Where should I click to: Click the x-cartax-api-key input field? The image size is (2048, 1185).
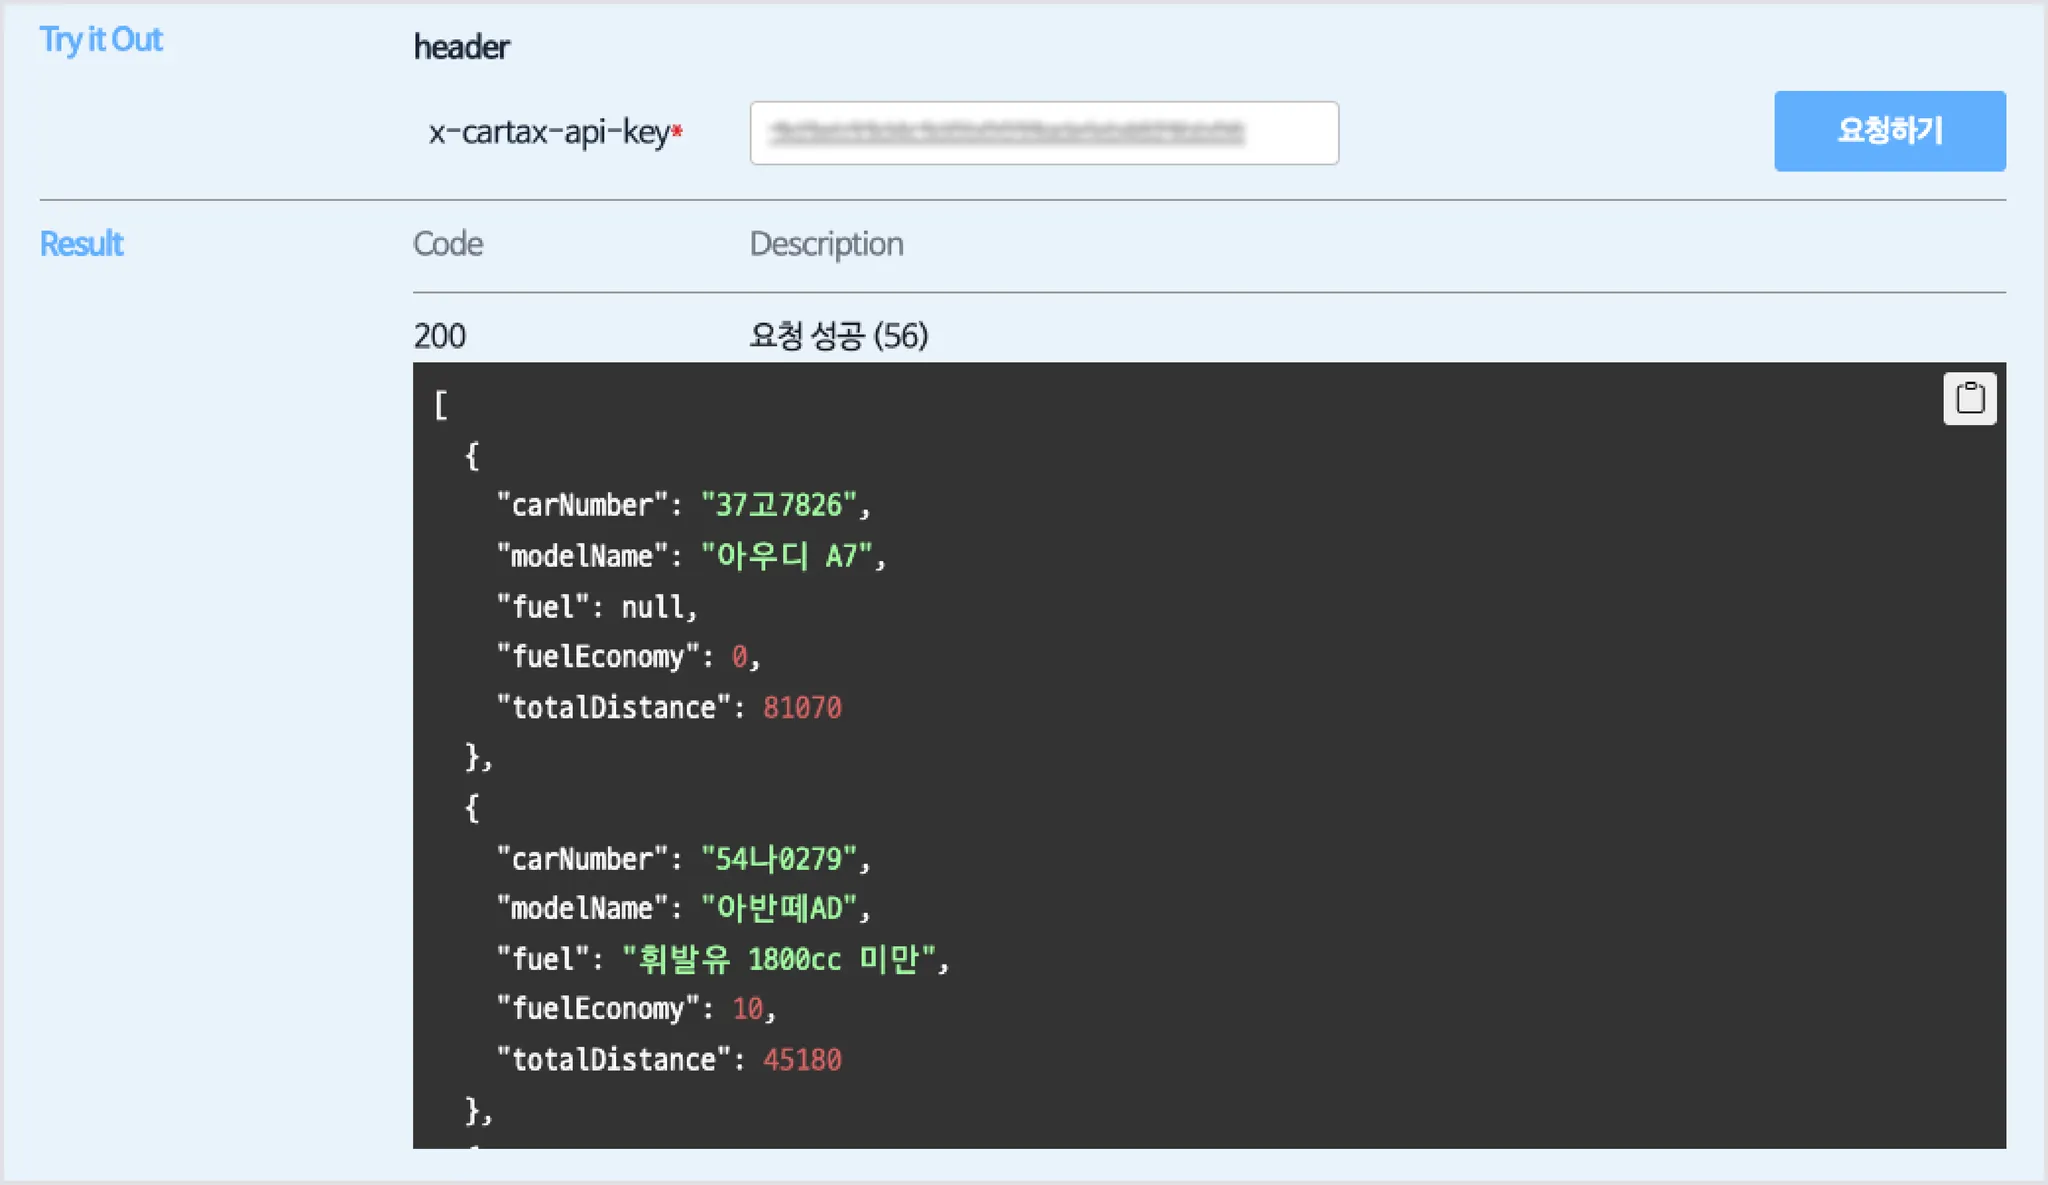coord(1043,133)
